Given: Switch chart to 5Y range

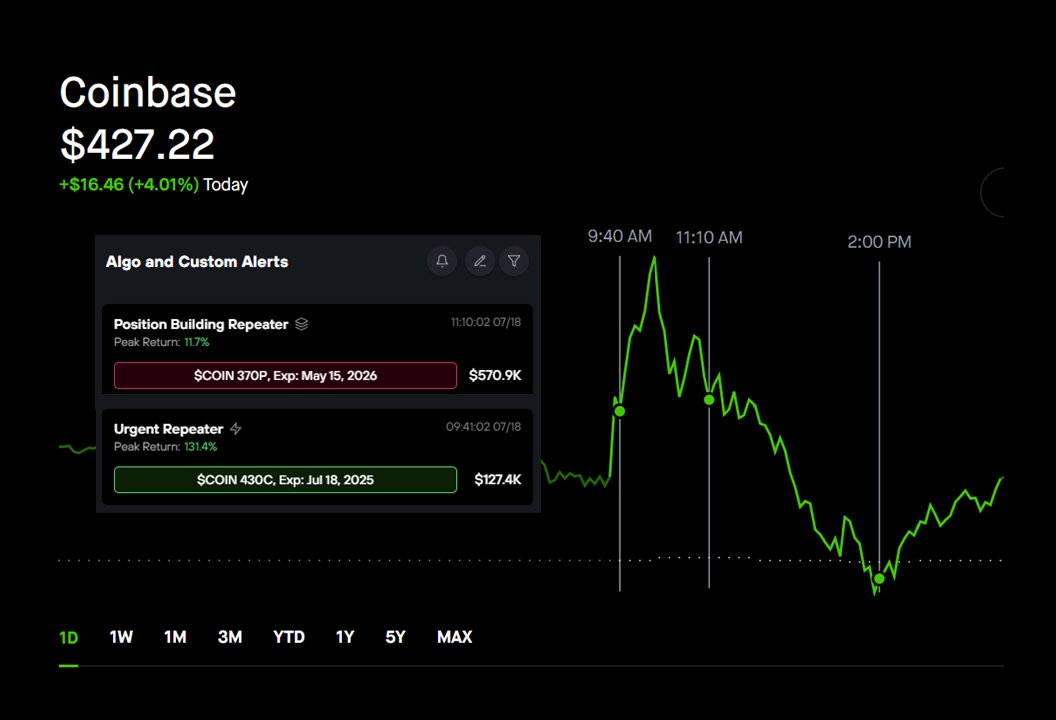Looking at the screenshot, I should 395,637.
